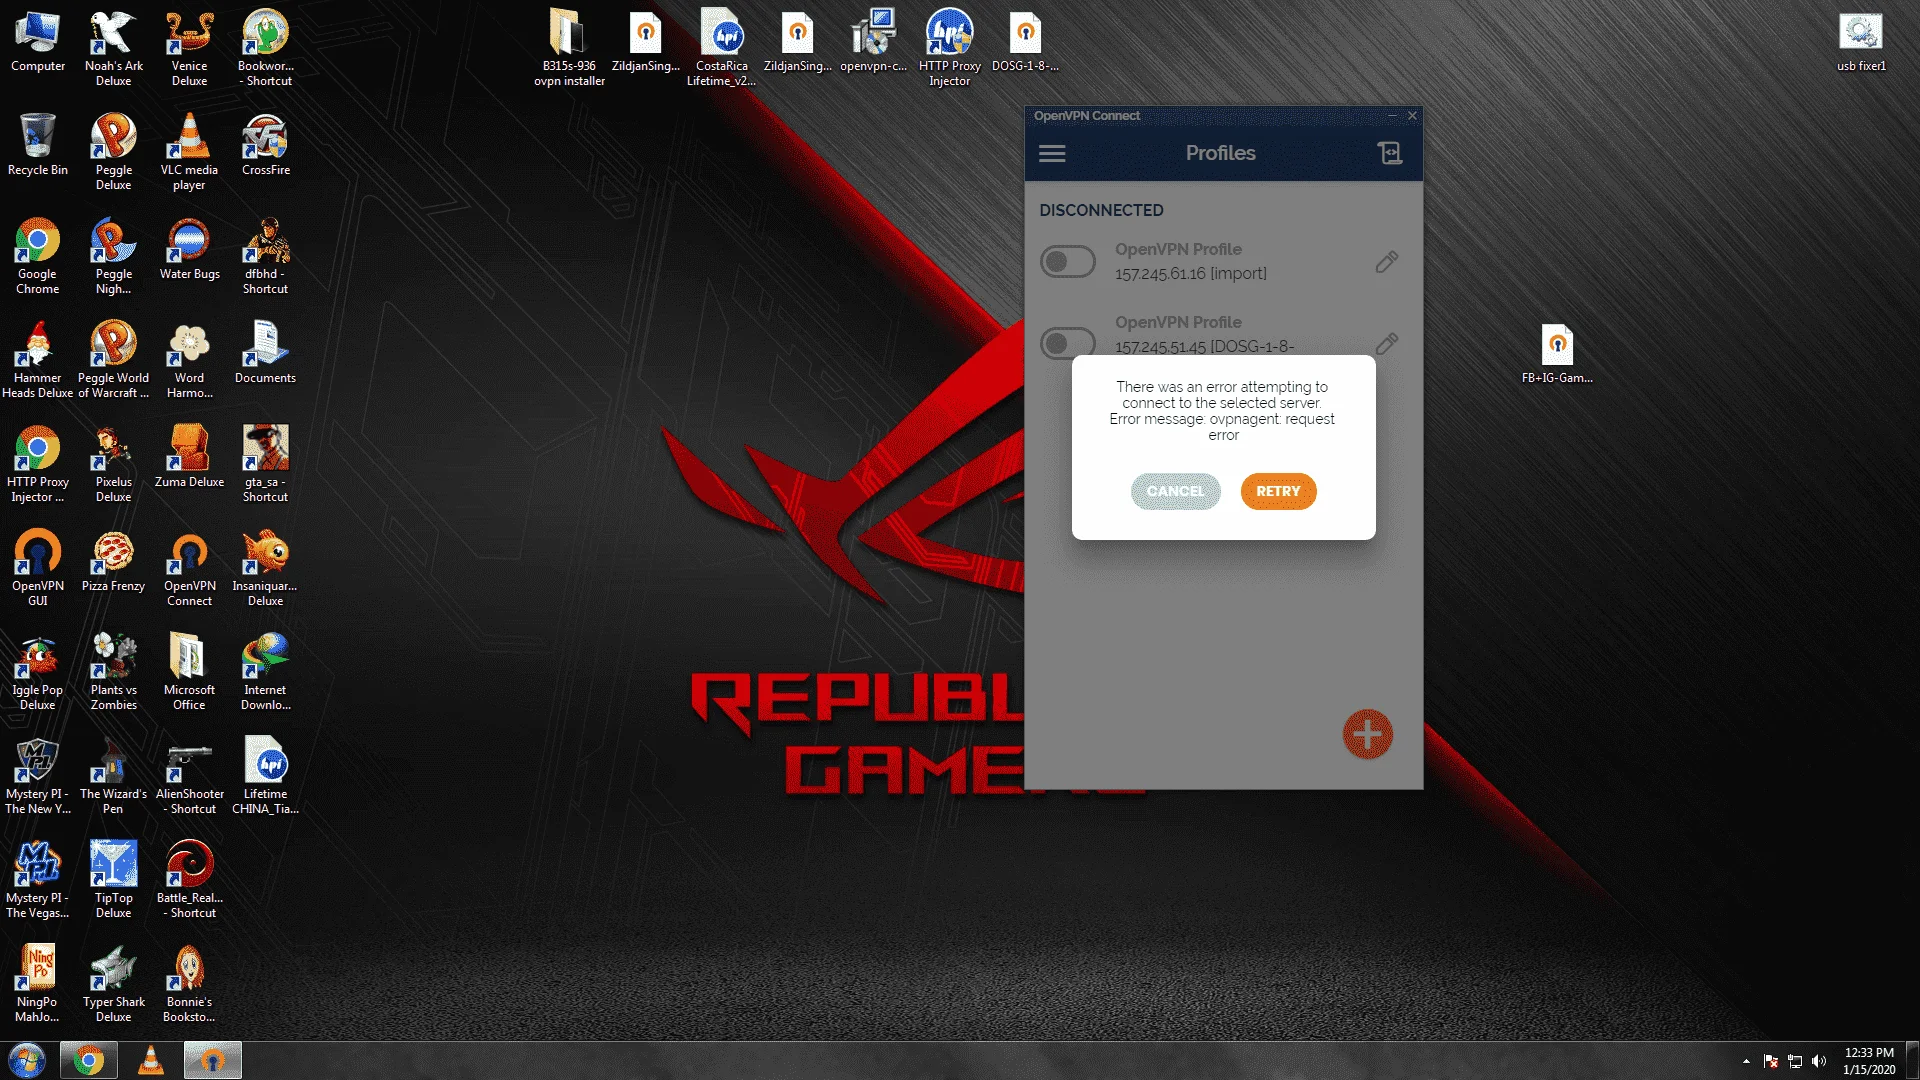Minimize the OpenVPN Connect window

click(x=1392, y=116)
